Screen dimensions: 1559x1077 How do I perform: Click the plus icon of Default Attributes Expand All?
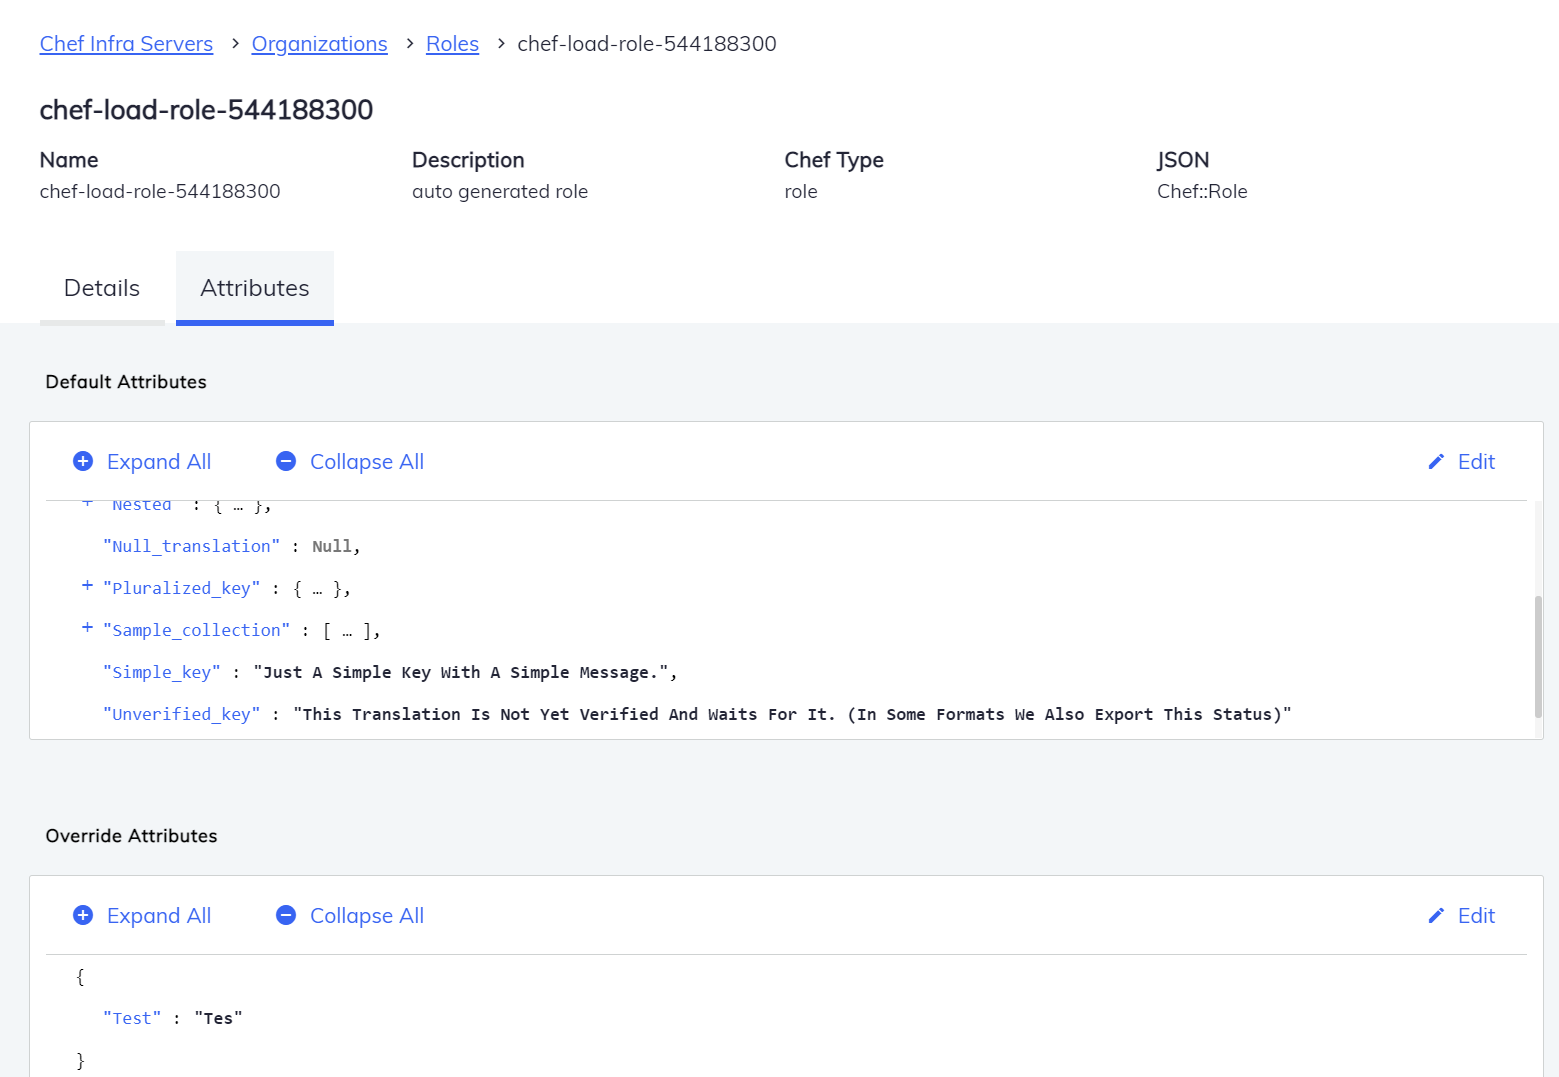83,461
